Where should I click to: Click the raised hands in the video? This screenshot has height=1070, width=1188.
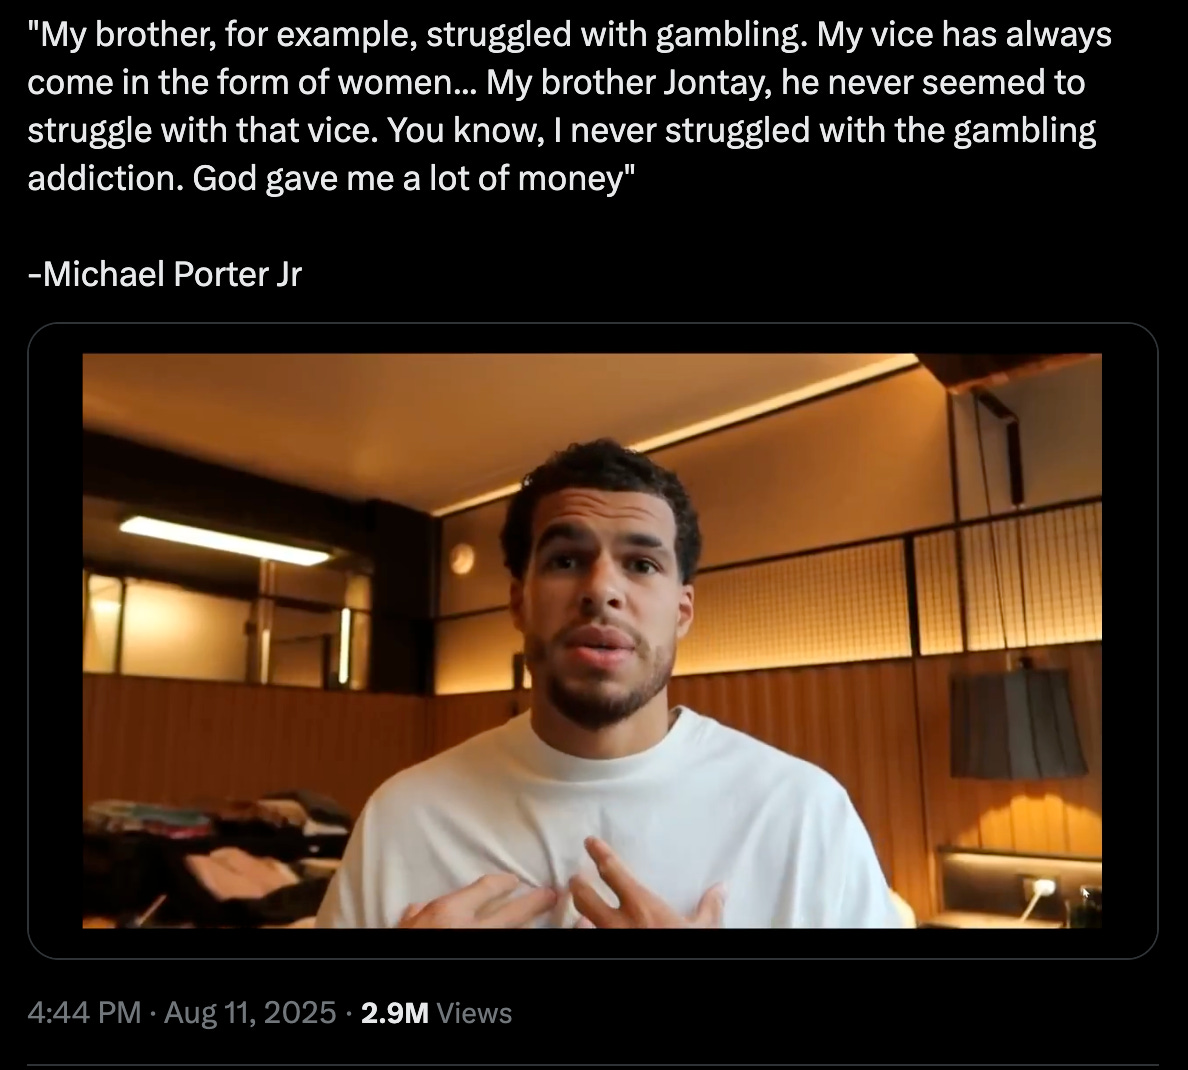(564, 887)
